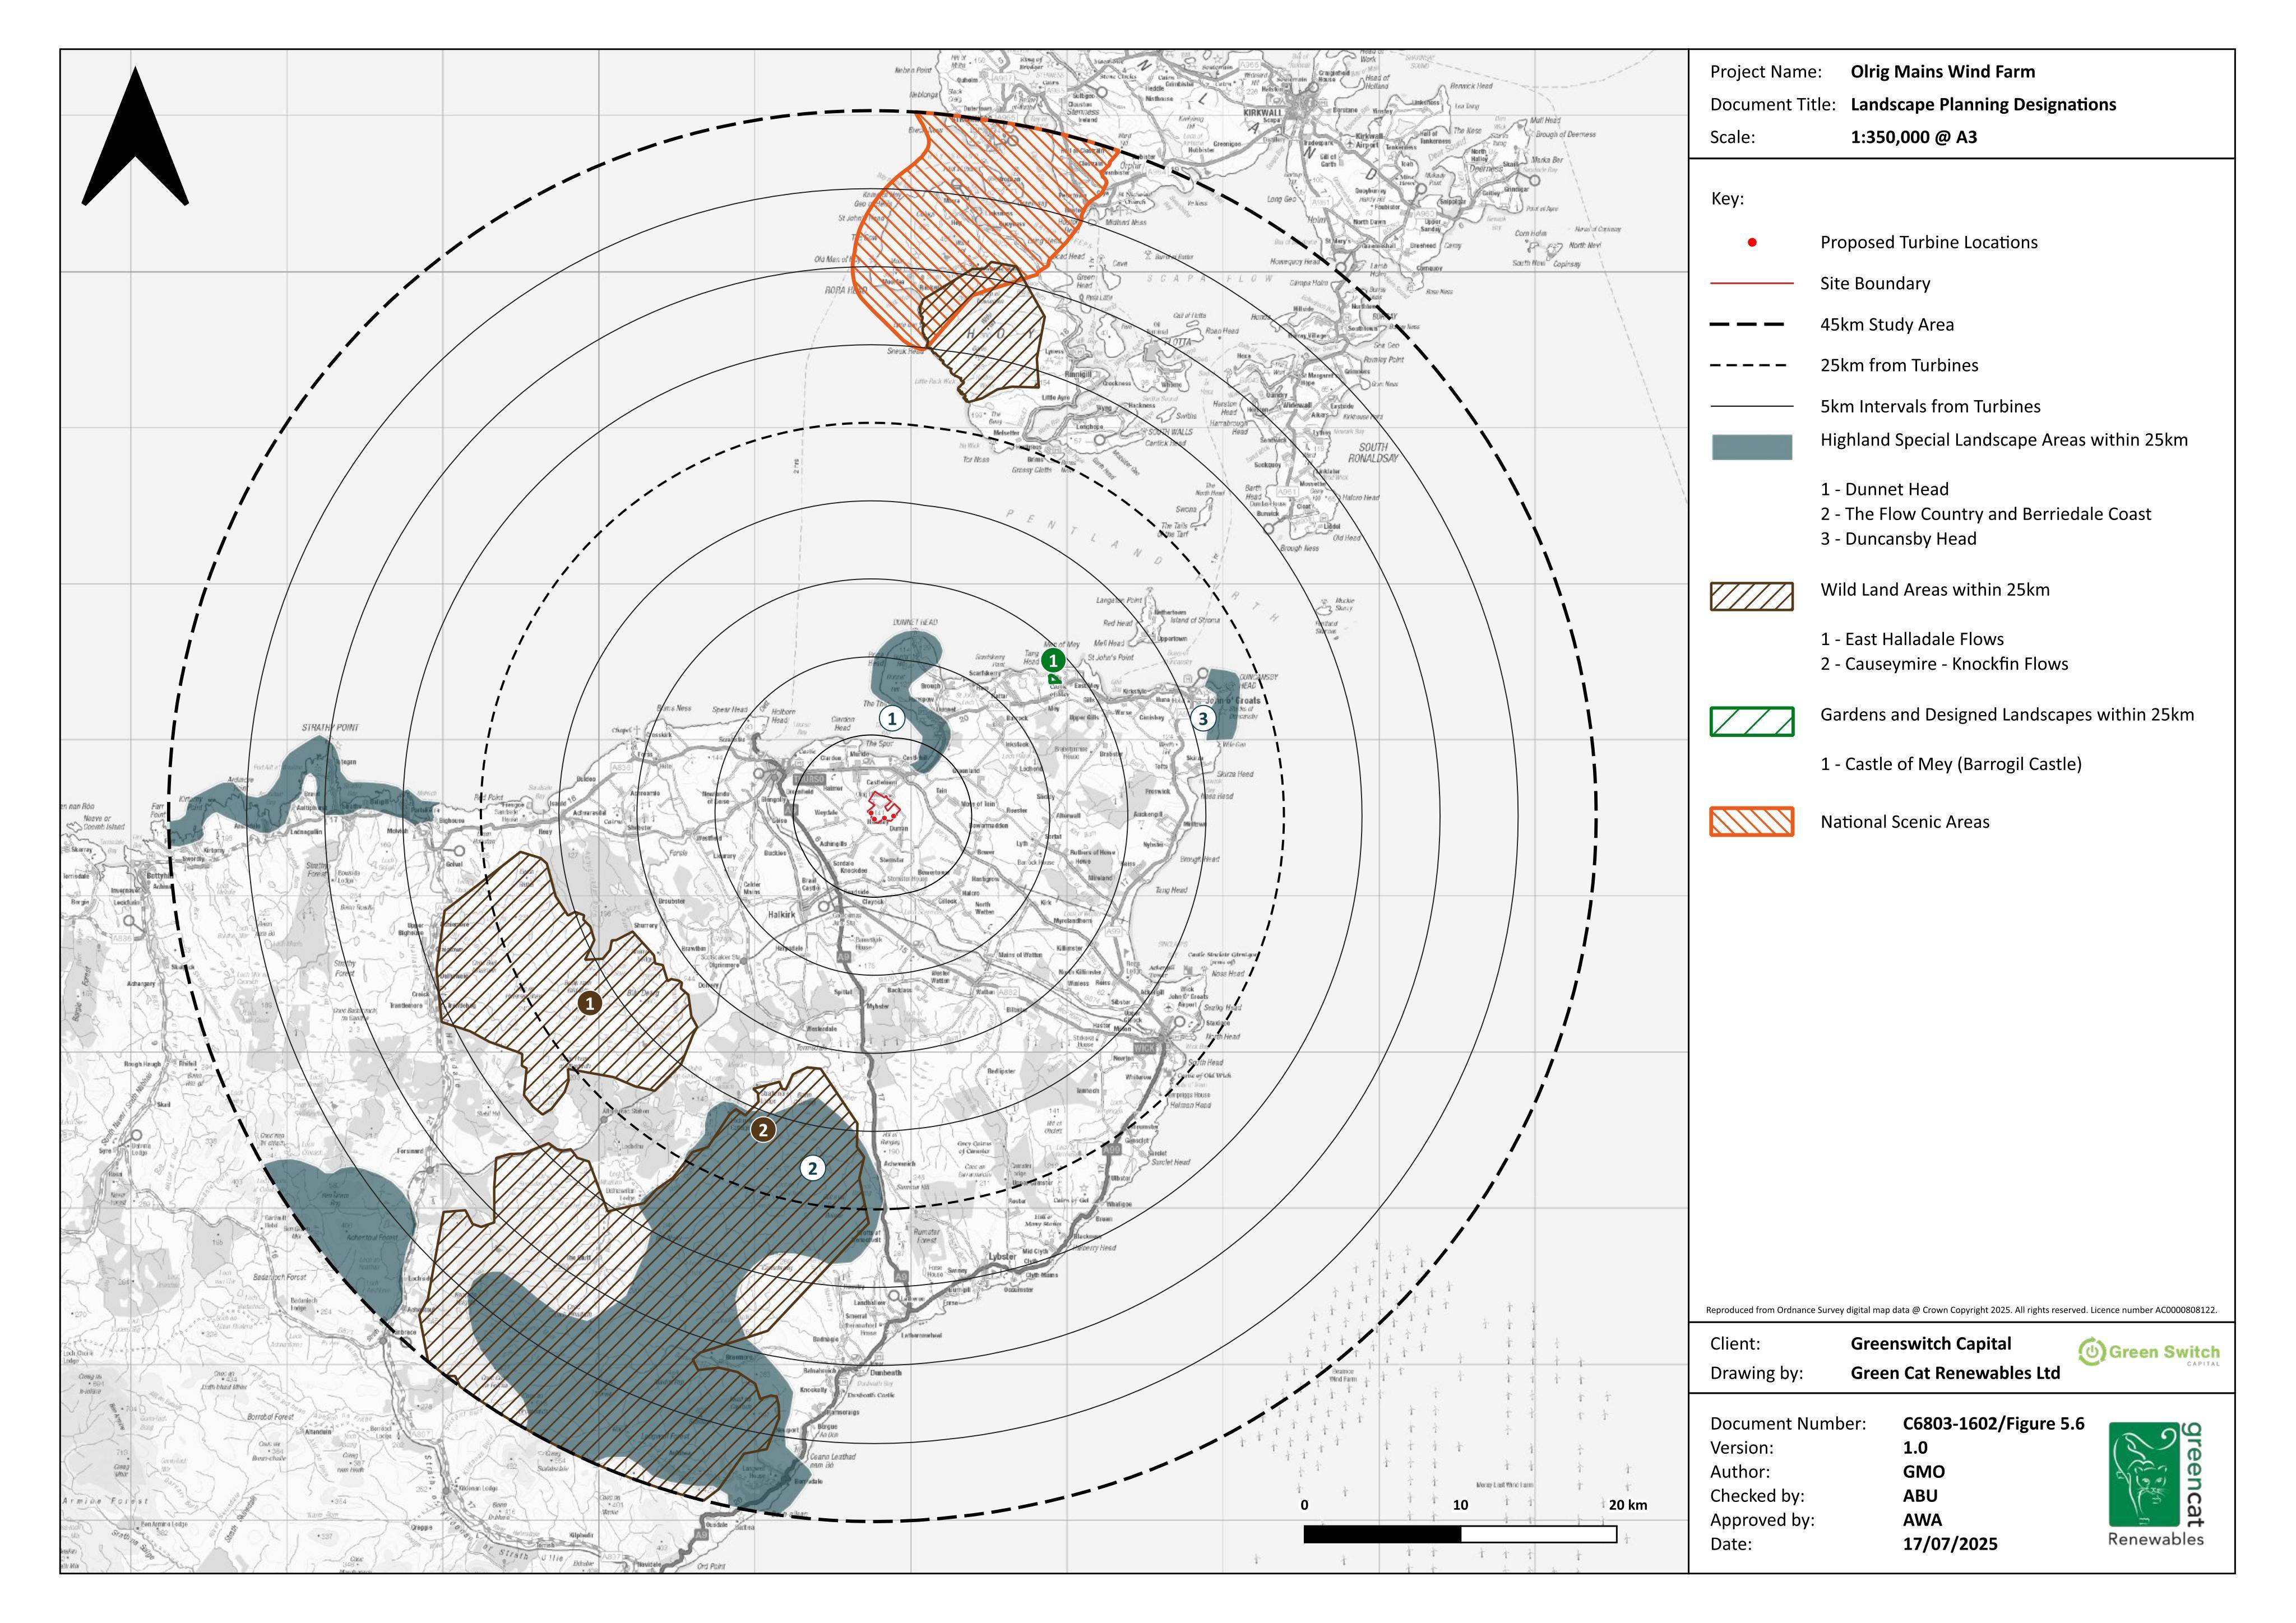Click the north arrow symbol

click(x=135, y=136)
